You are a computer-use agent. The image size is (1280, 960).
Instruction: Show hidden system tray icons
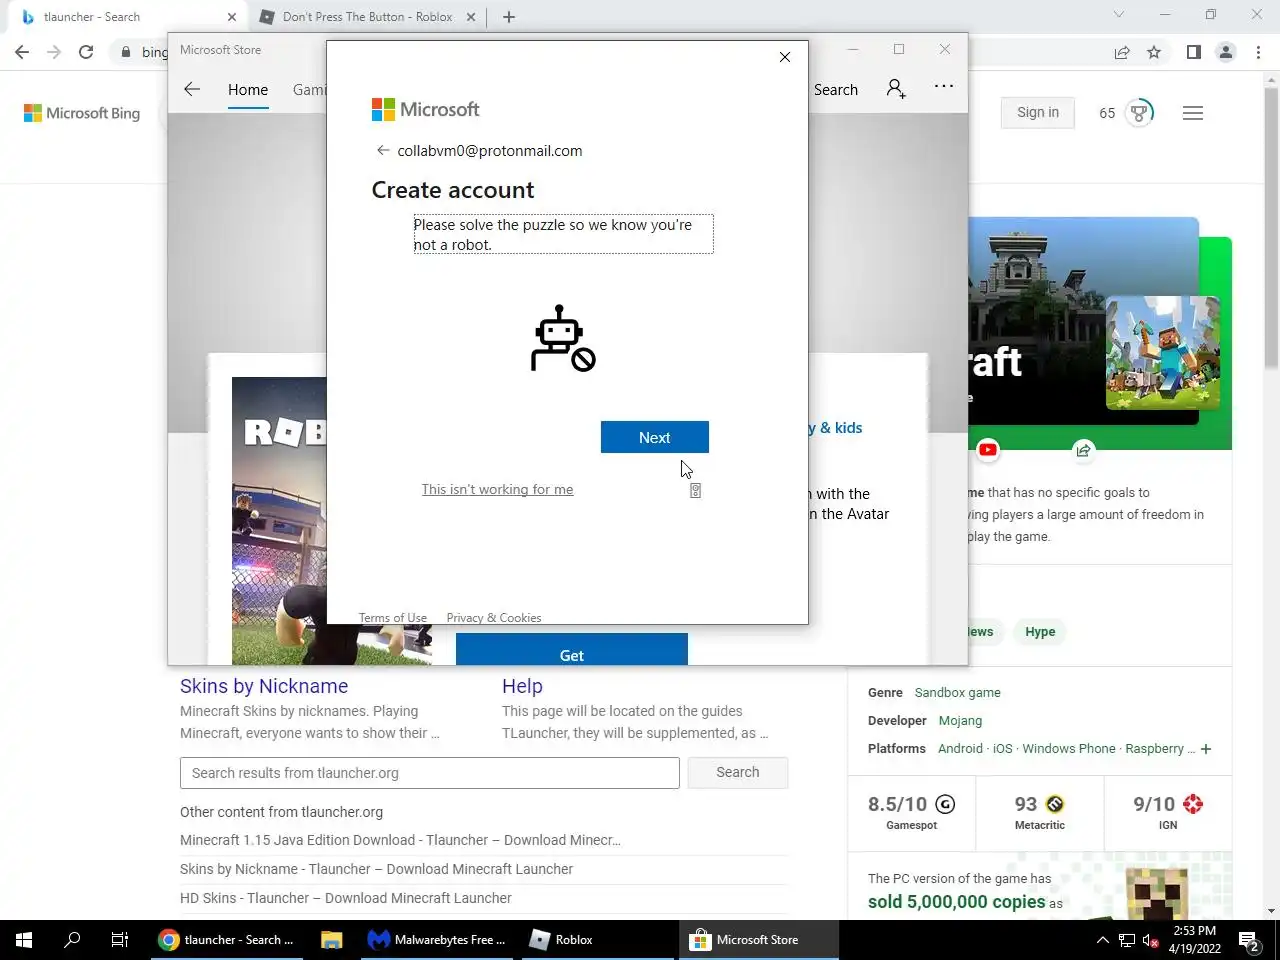pyautogui.click(x=1102, y=940)
